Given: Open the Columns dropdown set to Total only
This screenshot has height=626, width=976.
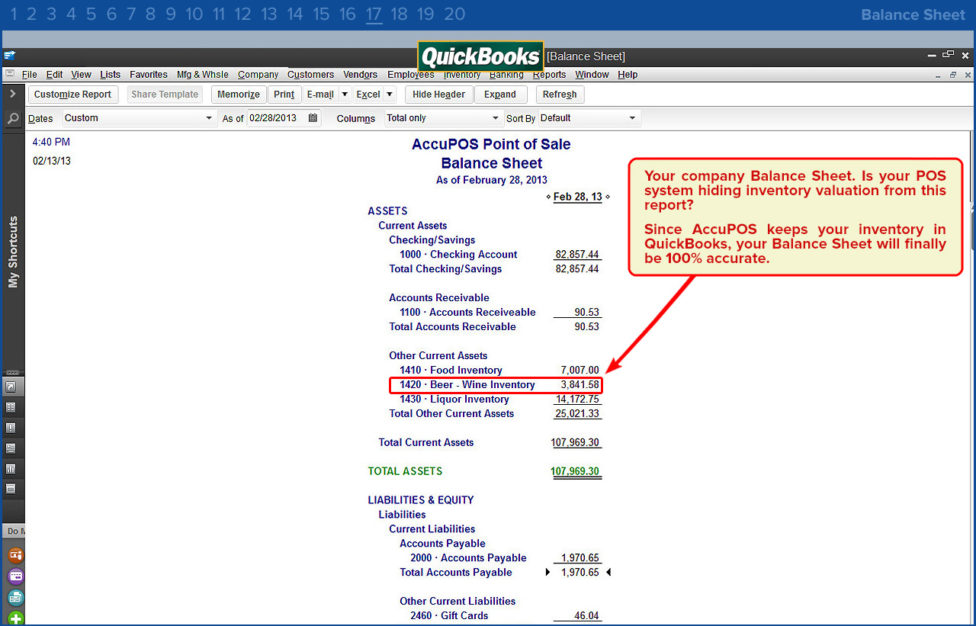Looking at the screenshot, I should [x=443, y=118].
